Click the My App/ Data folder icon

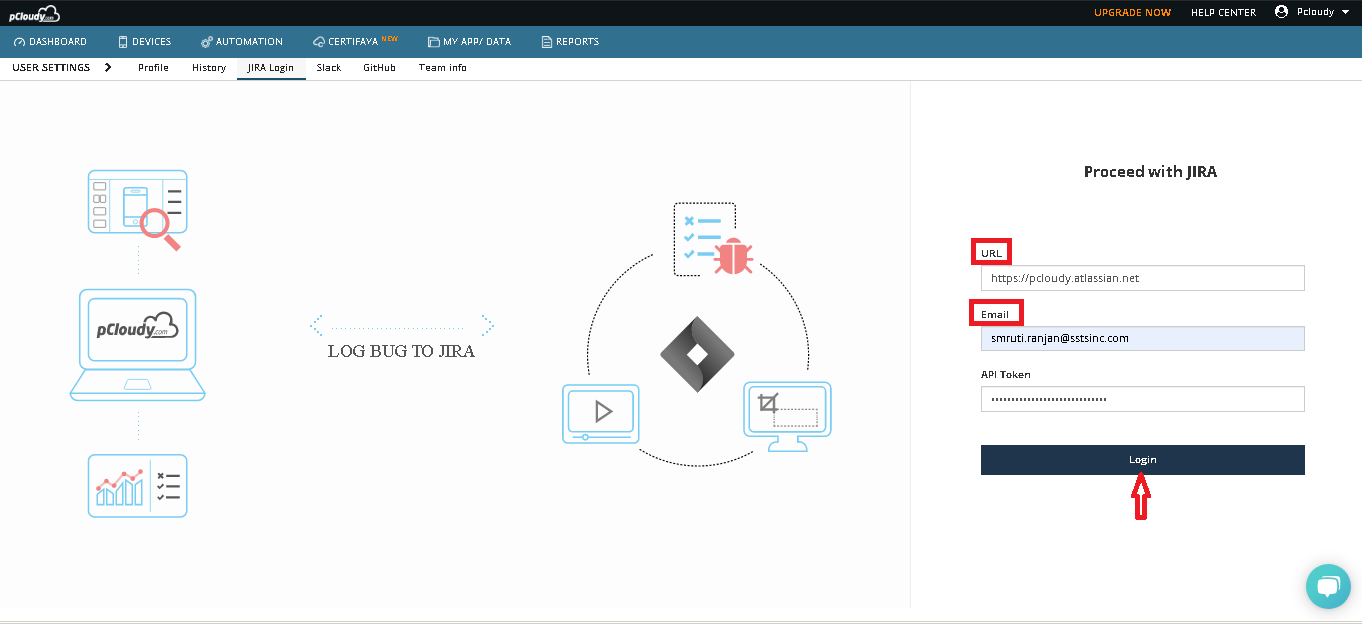[x=433, y=42]
